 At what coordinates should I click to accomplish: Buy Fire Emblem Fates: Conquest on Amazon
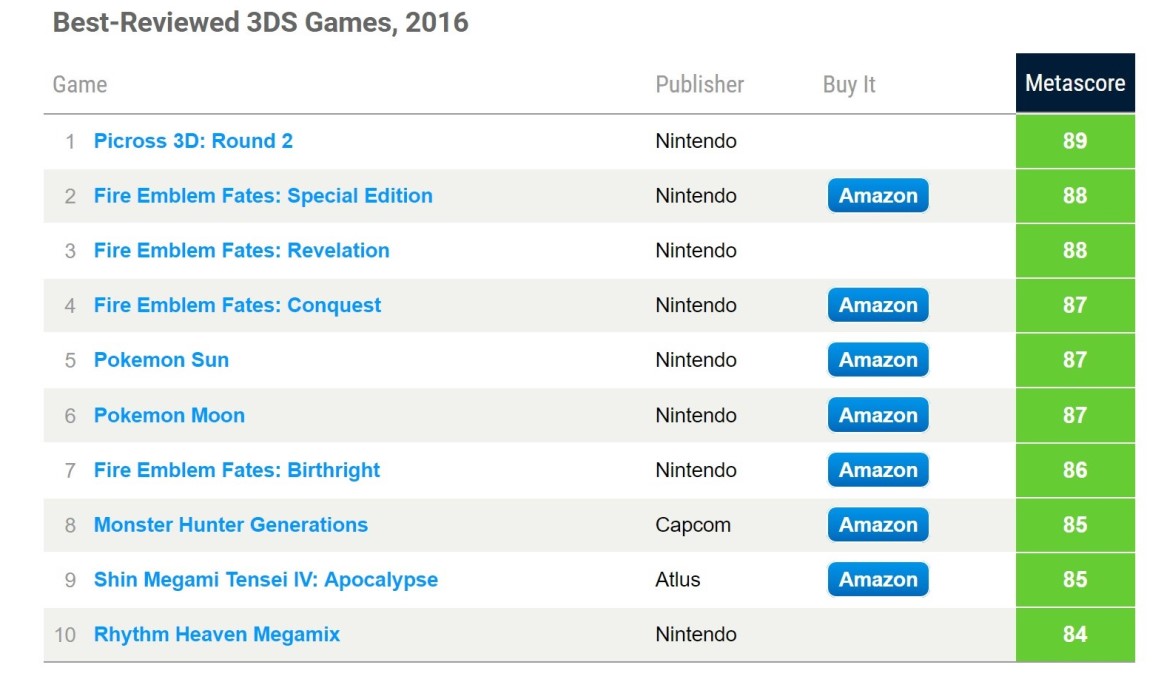(x=877, y=306)
